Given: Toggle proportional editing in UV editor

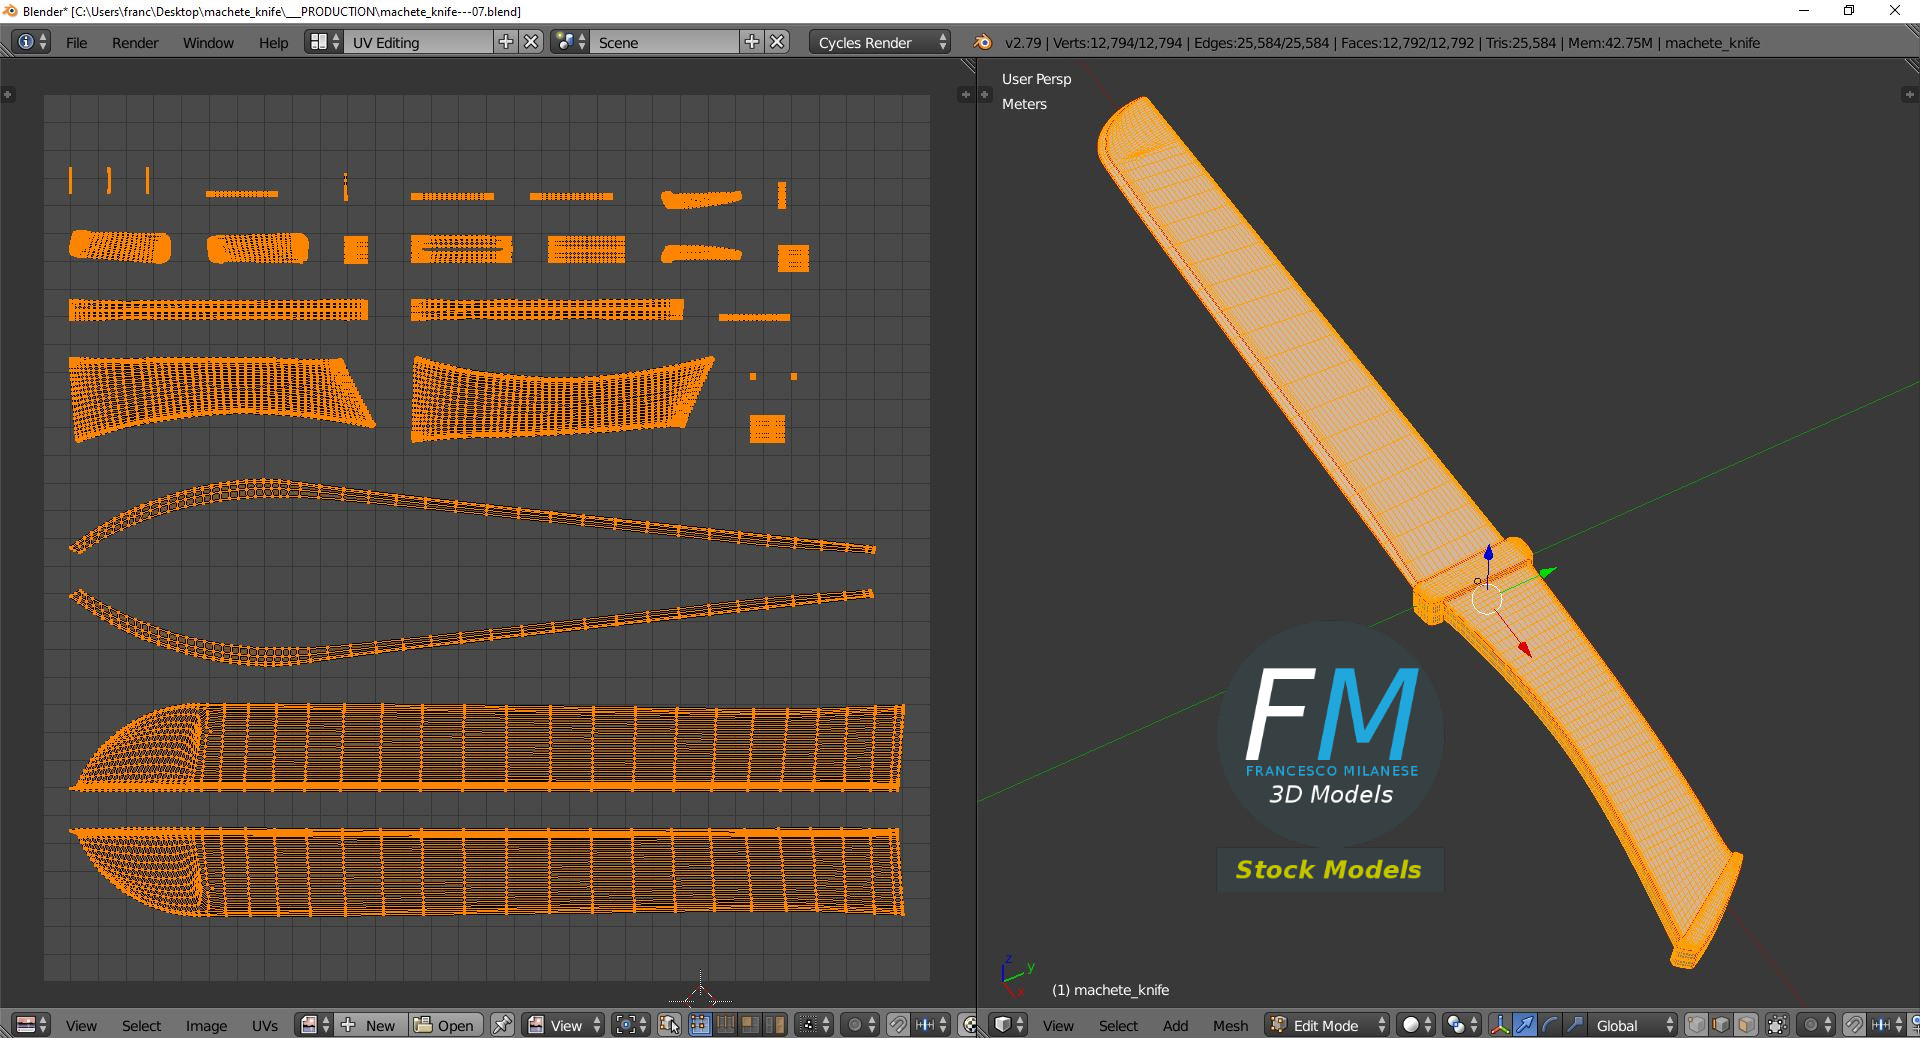Looking at the screenshot, I should (859, 1025).
